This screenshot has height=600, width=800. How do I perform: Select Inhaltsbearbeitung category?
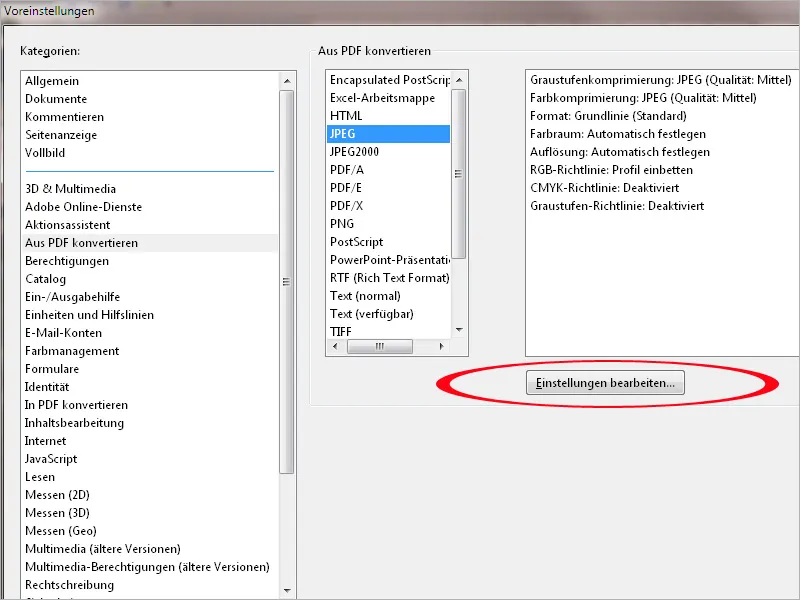(74, 422)
